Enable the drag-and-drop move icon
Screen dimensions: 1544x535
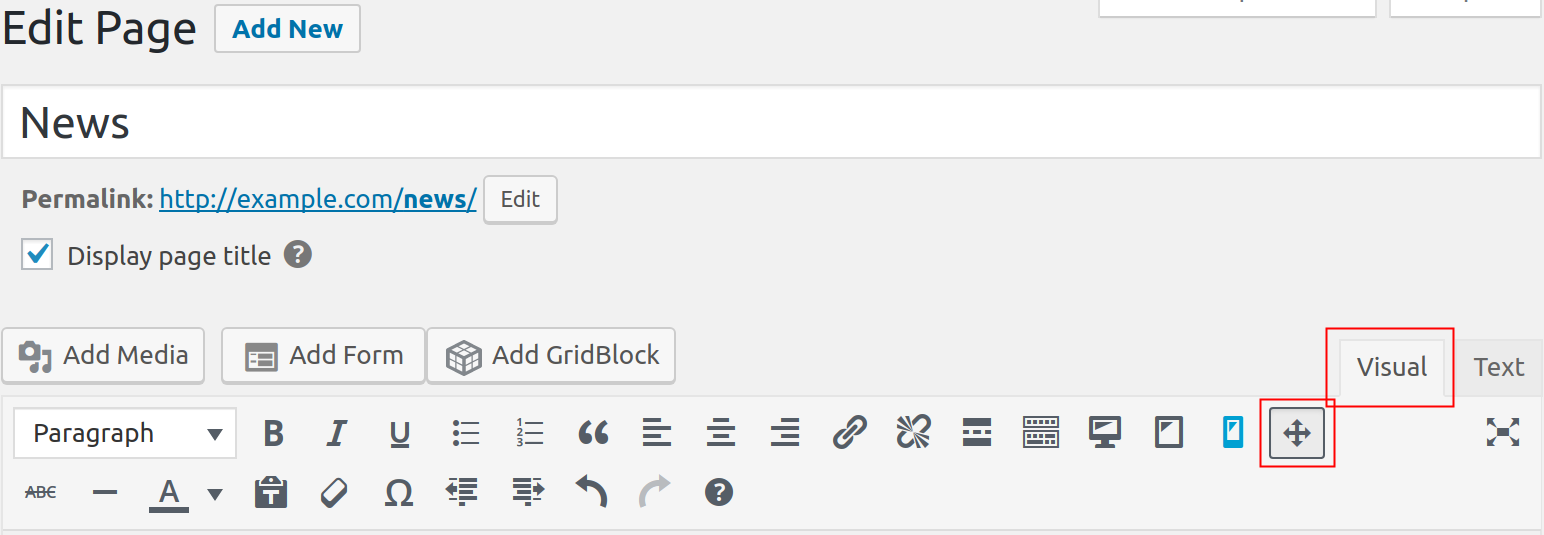(x=1296, y=433)
